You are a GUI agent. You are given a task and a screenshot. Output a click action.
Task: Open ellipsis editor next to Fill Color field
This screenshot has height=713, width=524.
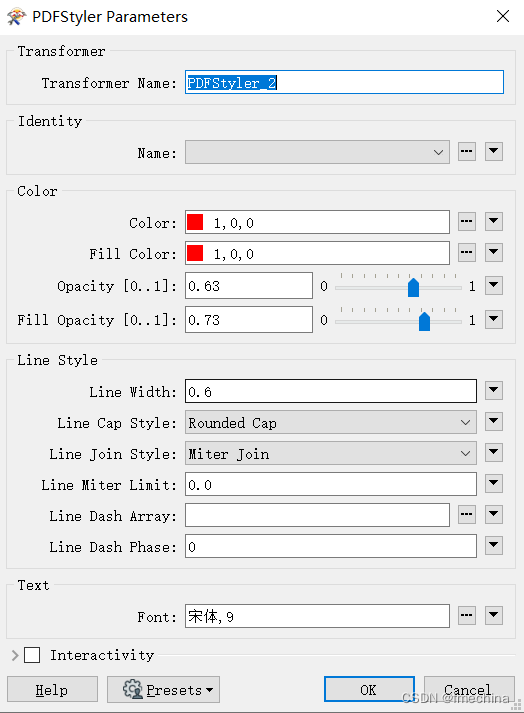click(467, 253)
